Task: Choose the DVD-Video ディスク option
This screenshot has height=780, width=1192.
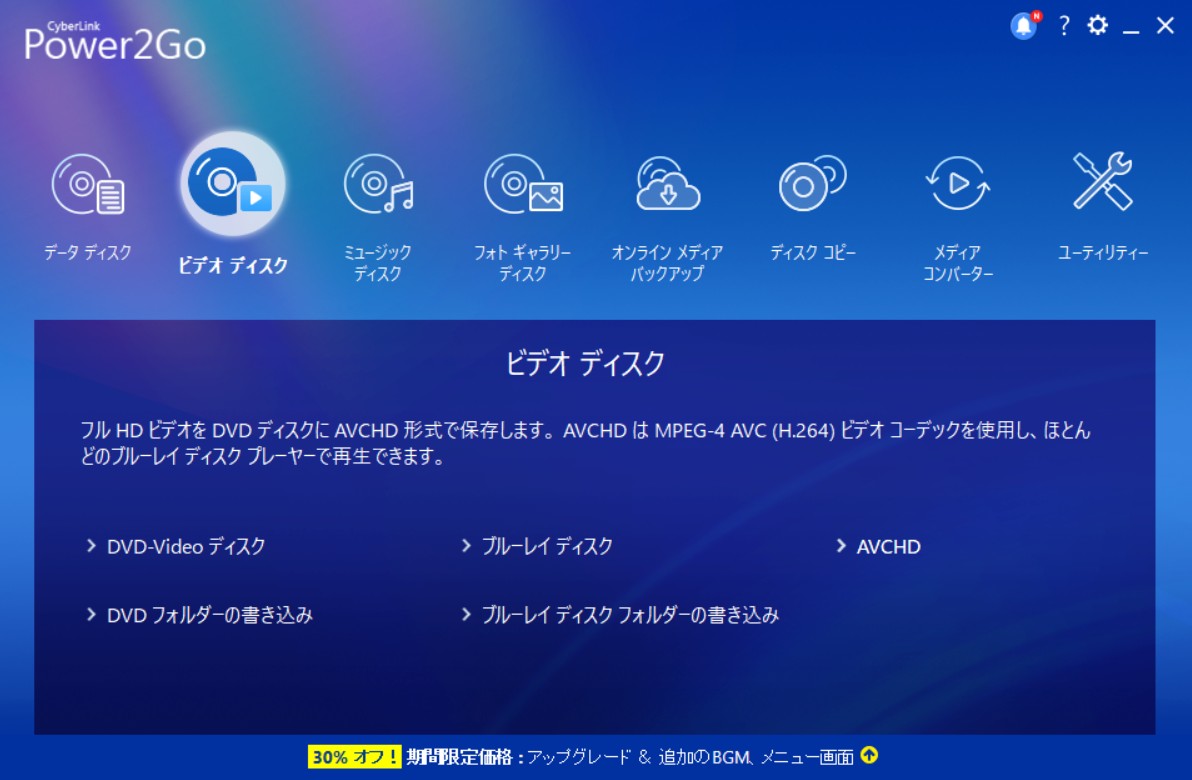Action: pos(186,547)
